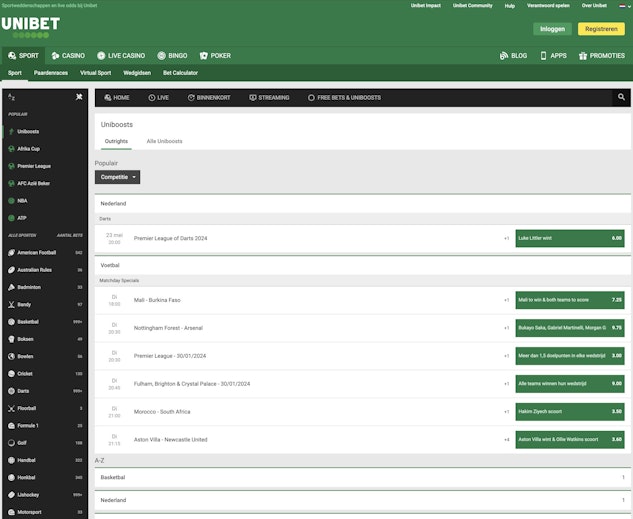Open the Streaming tab
This screenshot has width=633, height=519.
[x=269, y=98]
